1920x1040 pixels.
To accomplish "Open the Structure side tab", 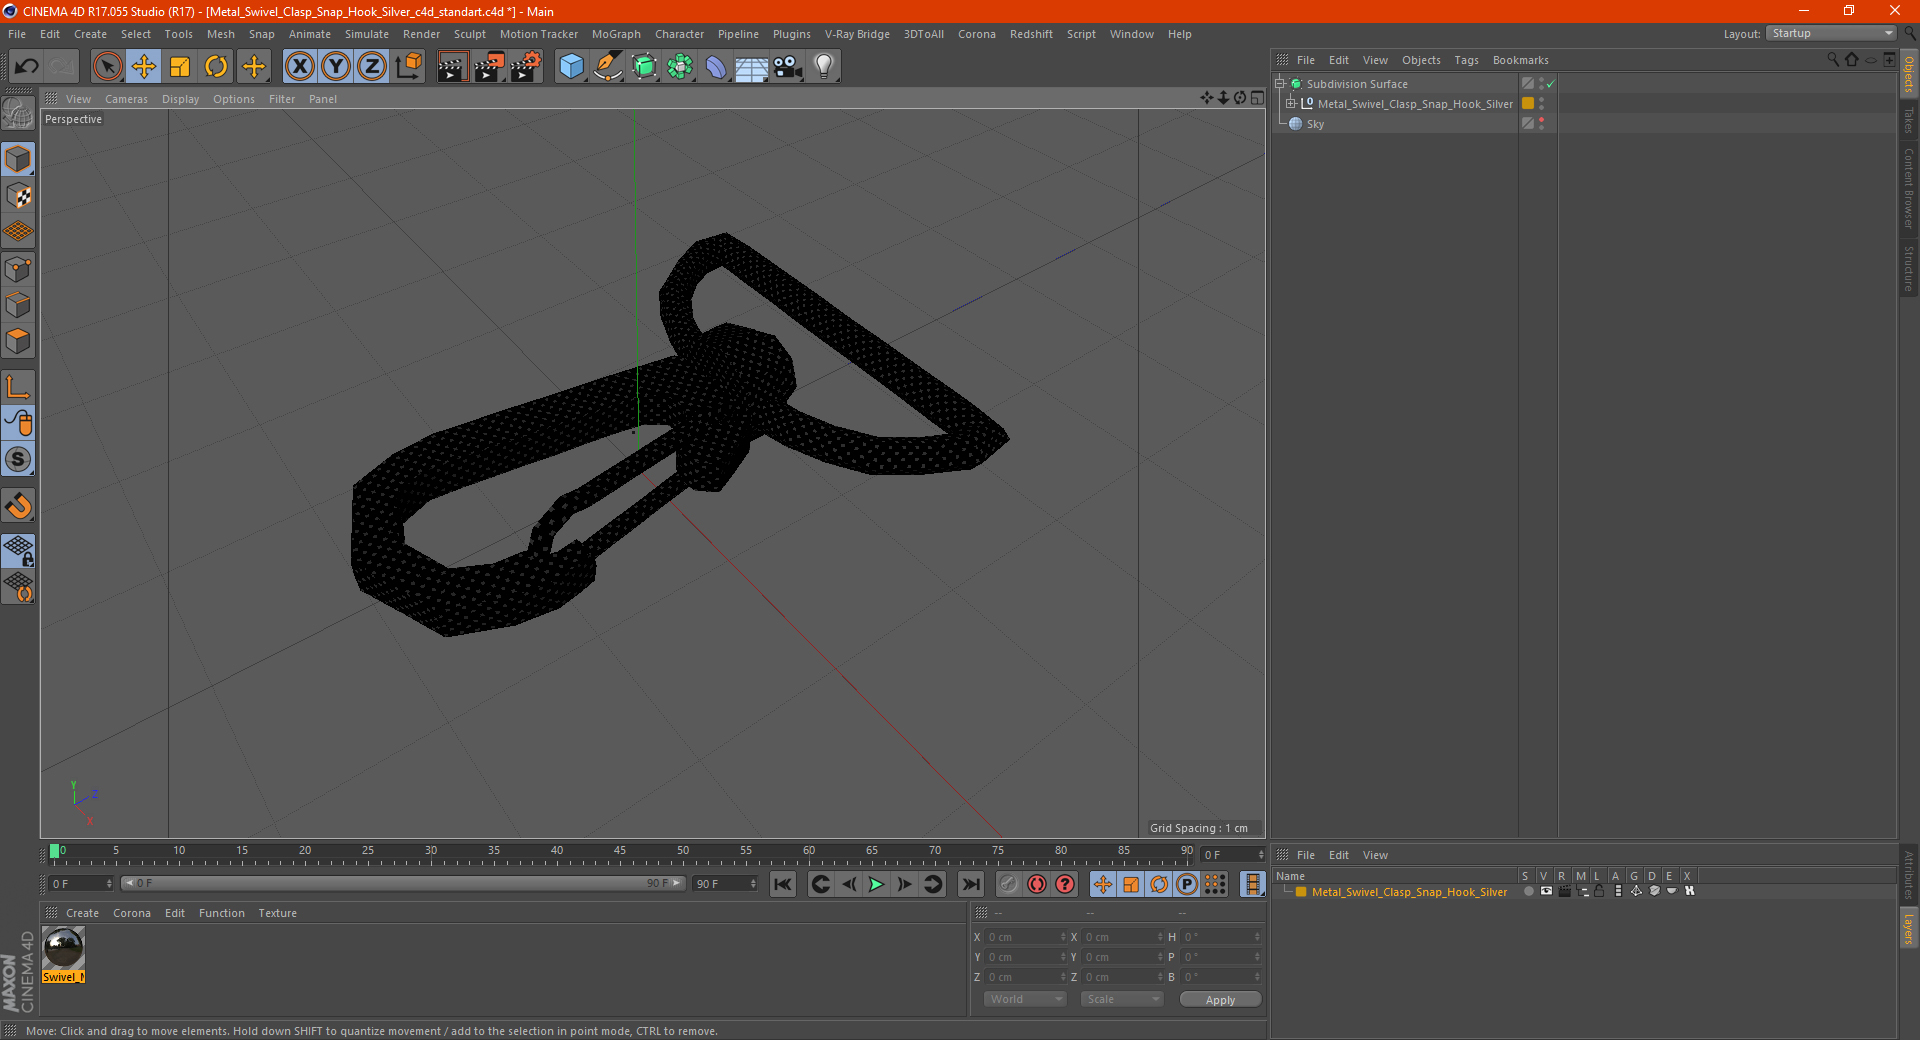I will pyautogui.click(x=1909, y=268).
